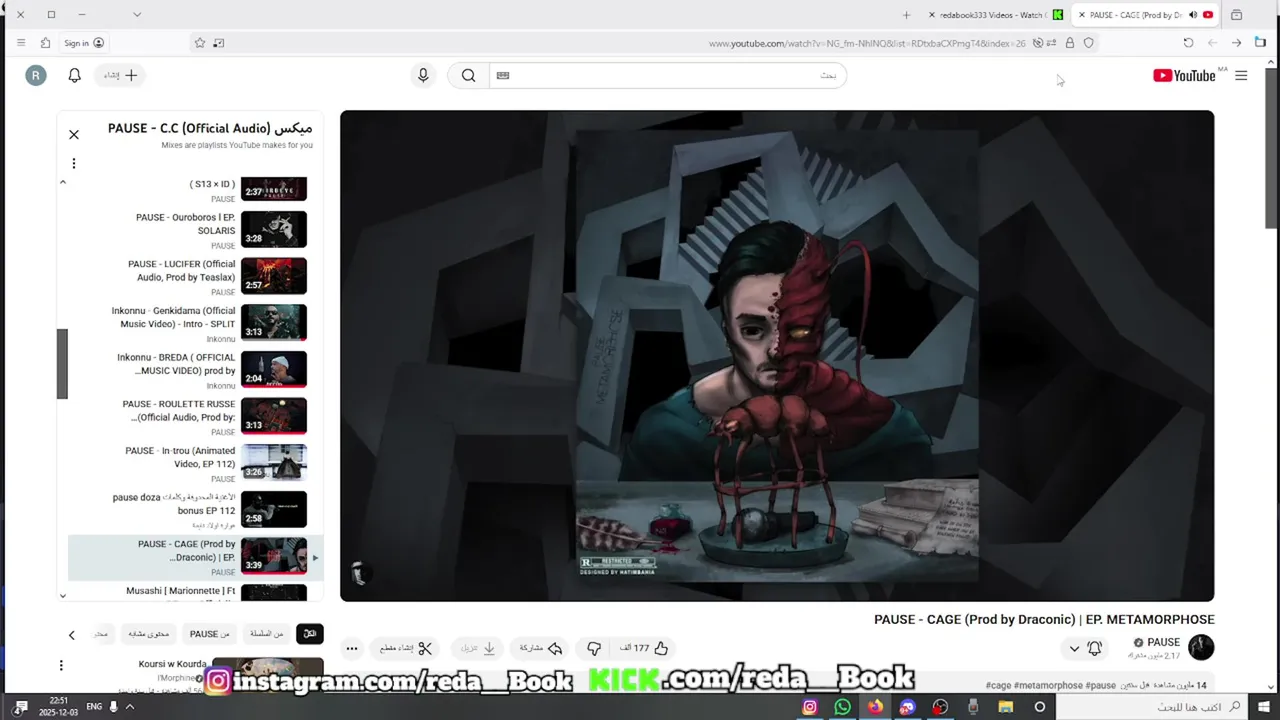
Task: Use the page vertical scrollbar
Action: (1271, 150)
